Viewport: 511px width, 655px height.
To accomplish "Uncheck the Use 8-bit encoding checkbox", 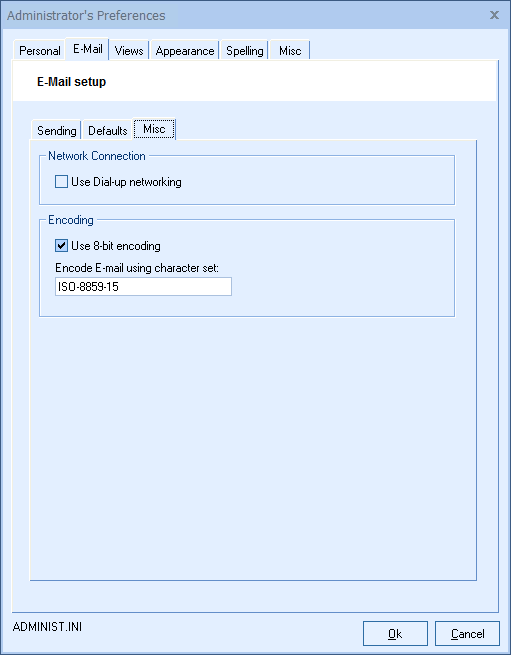I will click(x=61, y=246).
